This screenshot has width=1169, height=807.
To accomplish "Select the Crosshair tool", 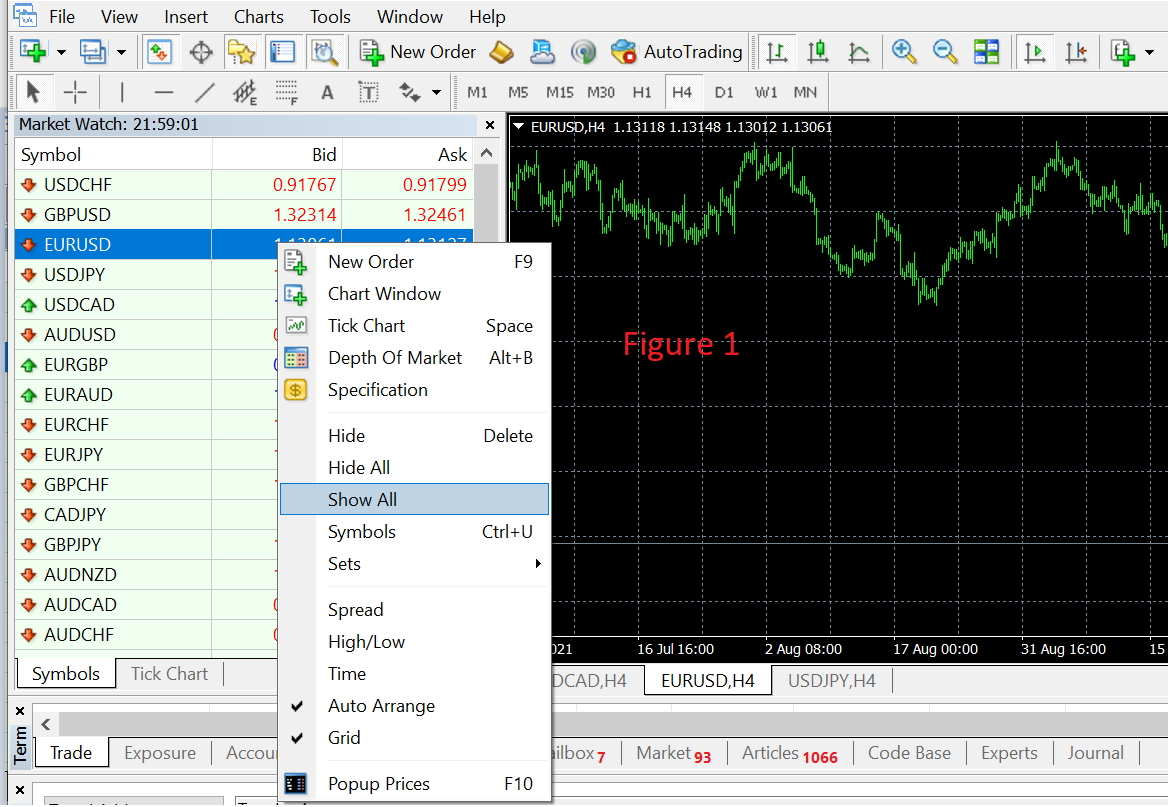I will [75, 93].
